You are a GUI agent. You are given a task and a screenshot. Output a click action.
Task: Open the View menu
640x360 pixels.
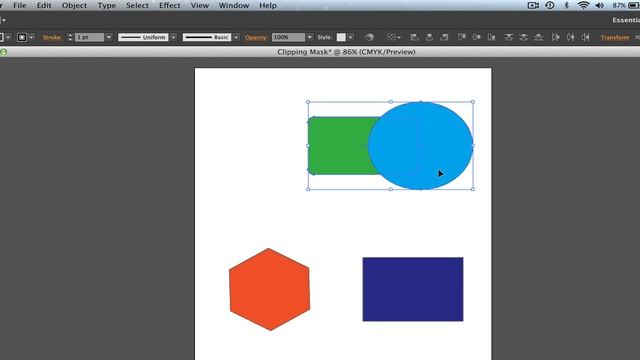click(x=200, y=5)
